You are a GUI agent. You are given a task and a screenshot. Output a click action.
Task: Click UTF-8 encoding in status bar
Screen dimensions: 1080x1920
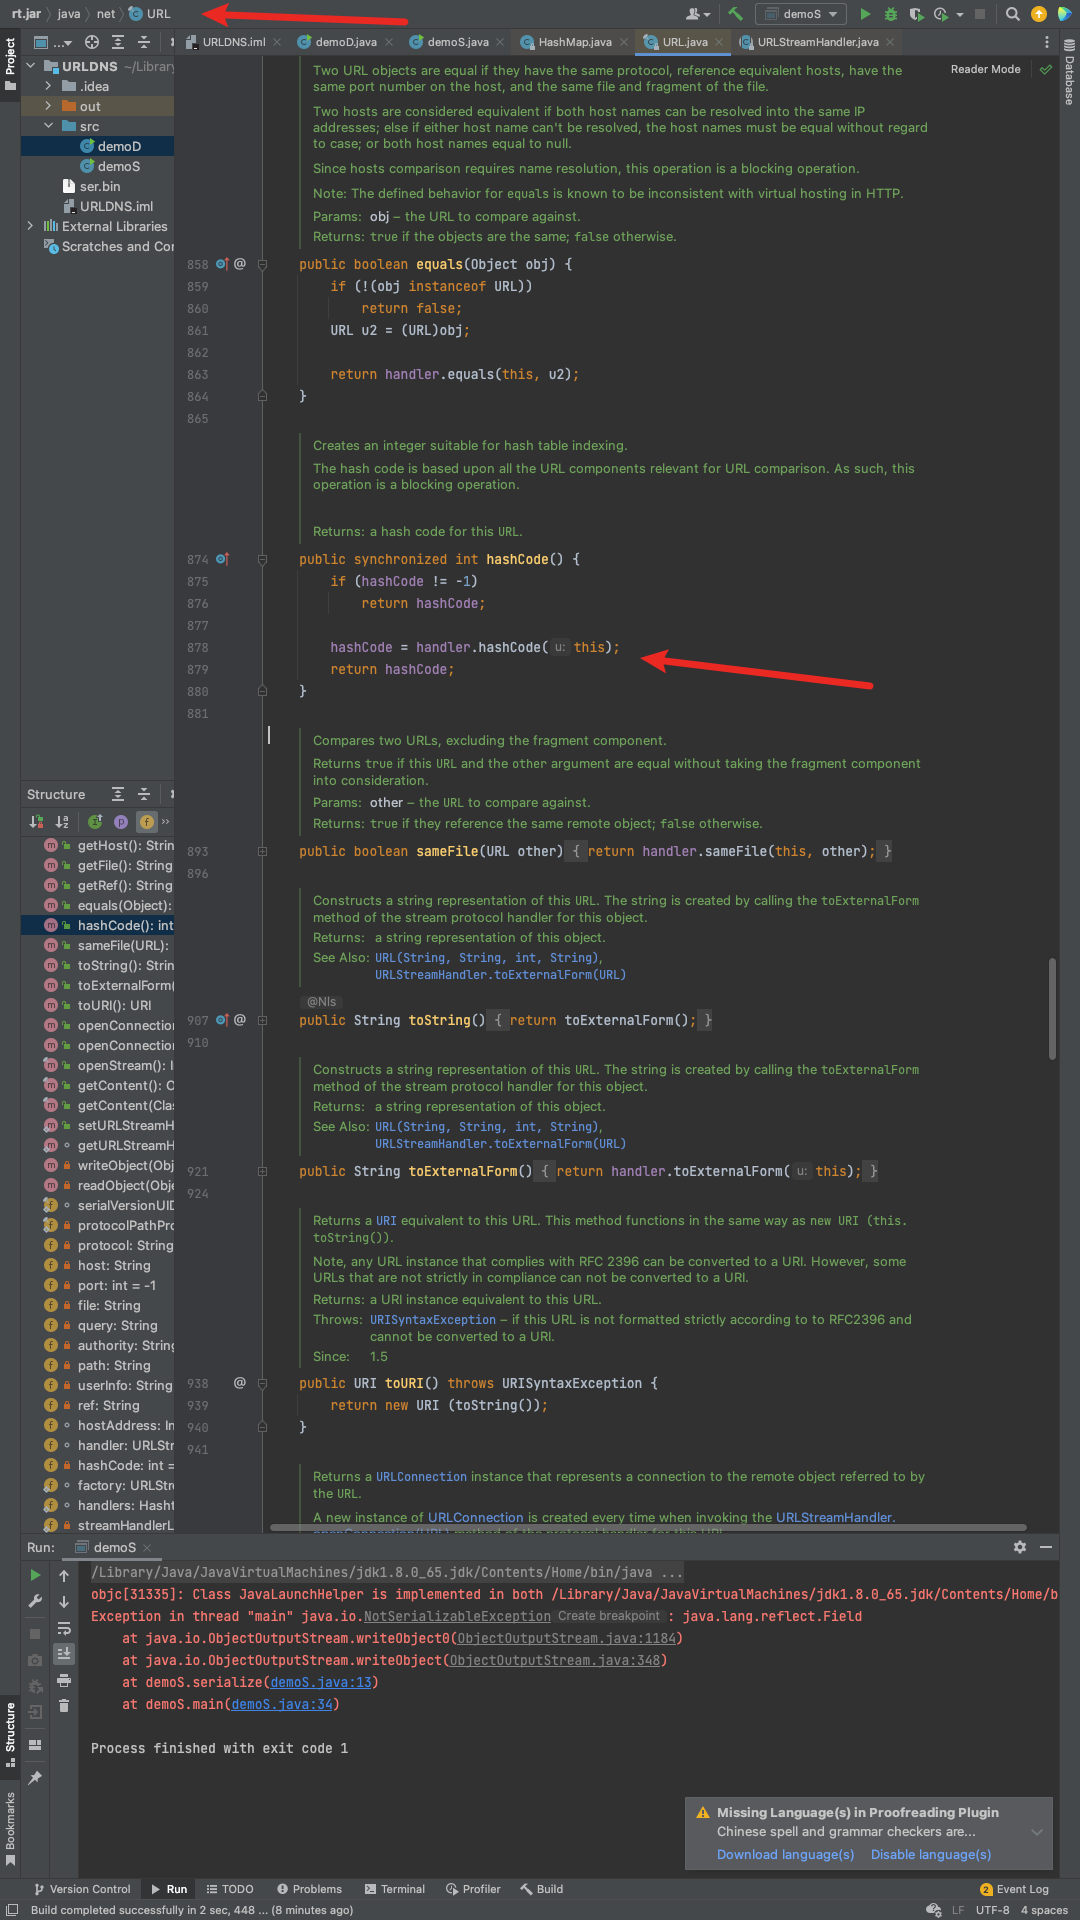click(x=992, y=1910)
